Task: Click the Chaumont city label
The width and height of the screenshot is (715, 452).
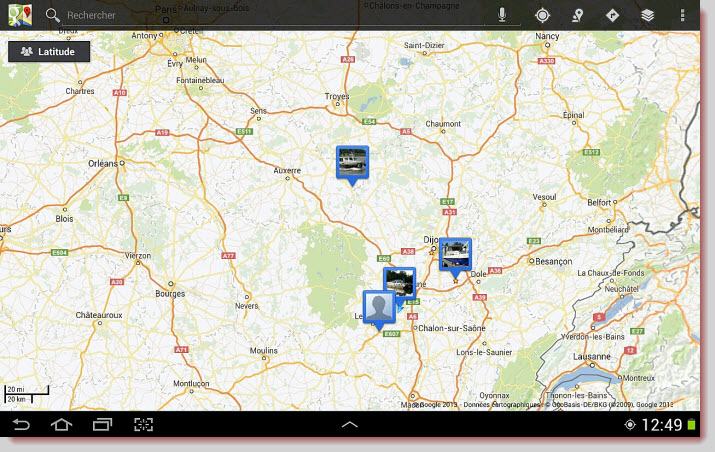Action: (443, 124)
